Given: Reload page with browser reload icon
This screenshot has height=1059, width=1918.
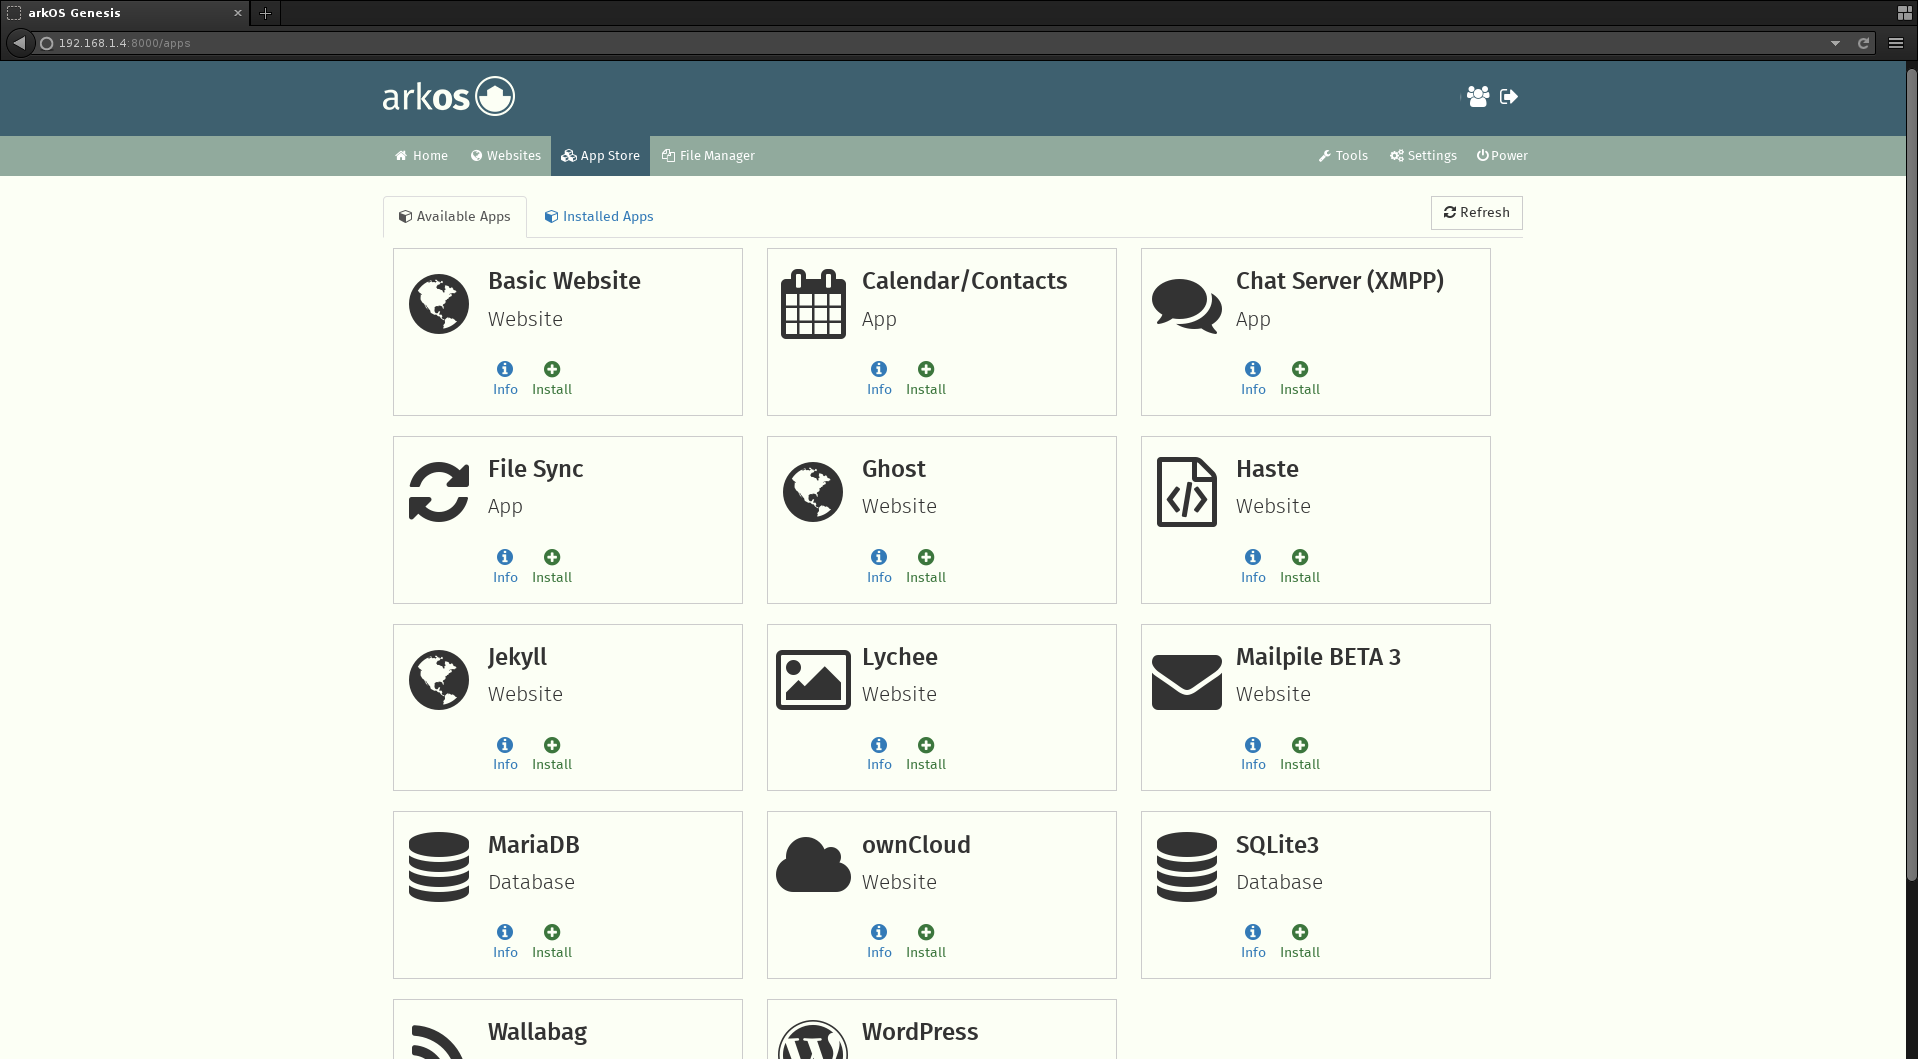Looking at the screenshot, I should pyautogui.click(x=1863, y=43).
